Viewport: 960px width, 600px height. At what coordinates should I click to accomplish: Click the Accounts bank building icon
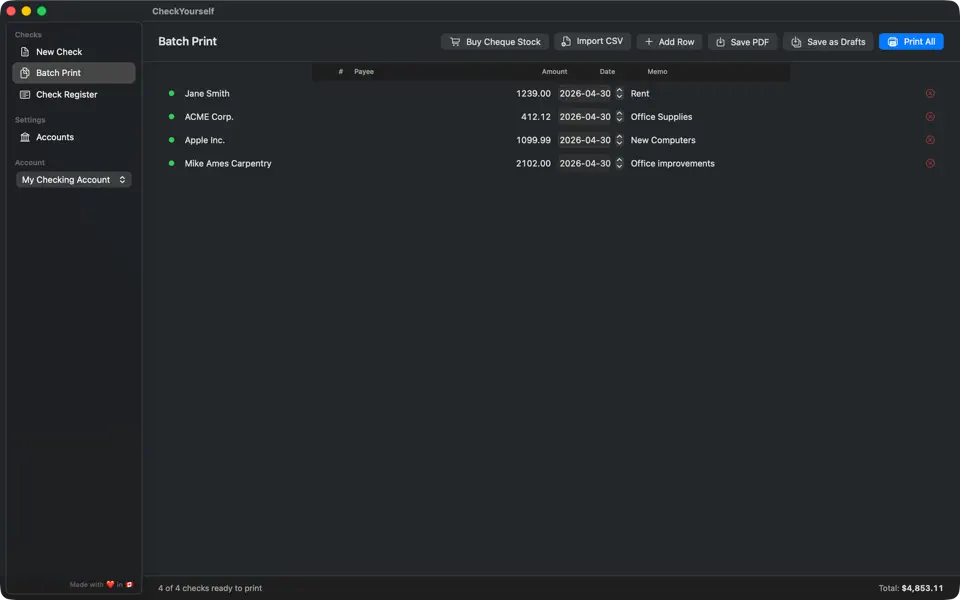pyautogui.click(x=24, y=137)
